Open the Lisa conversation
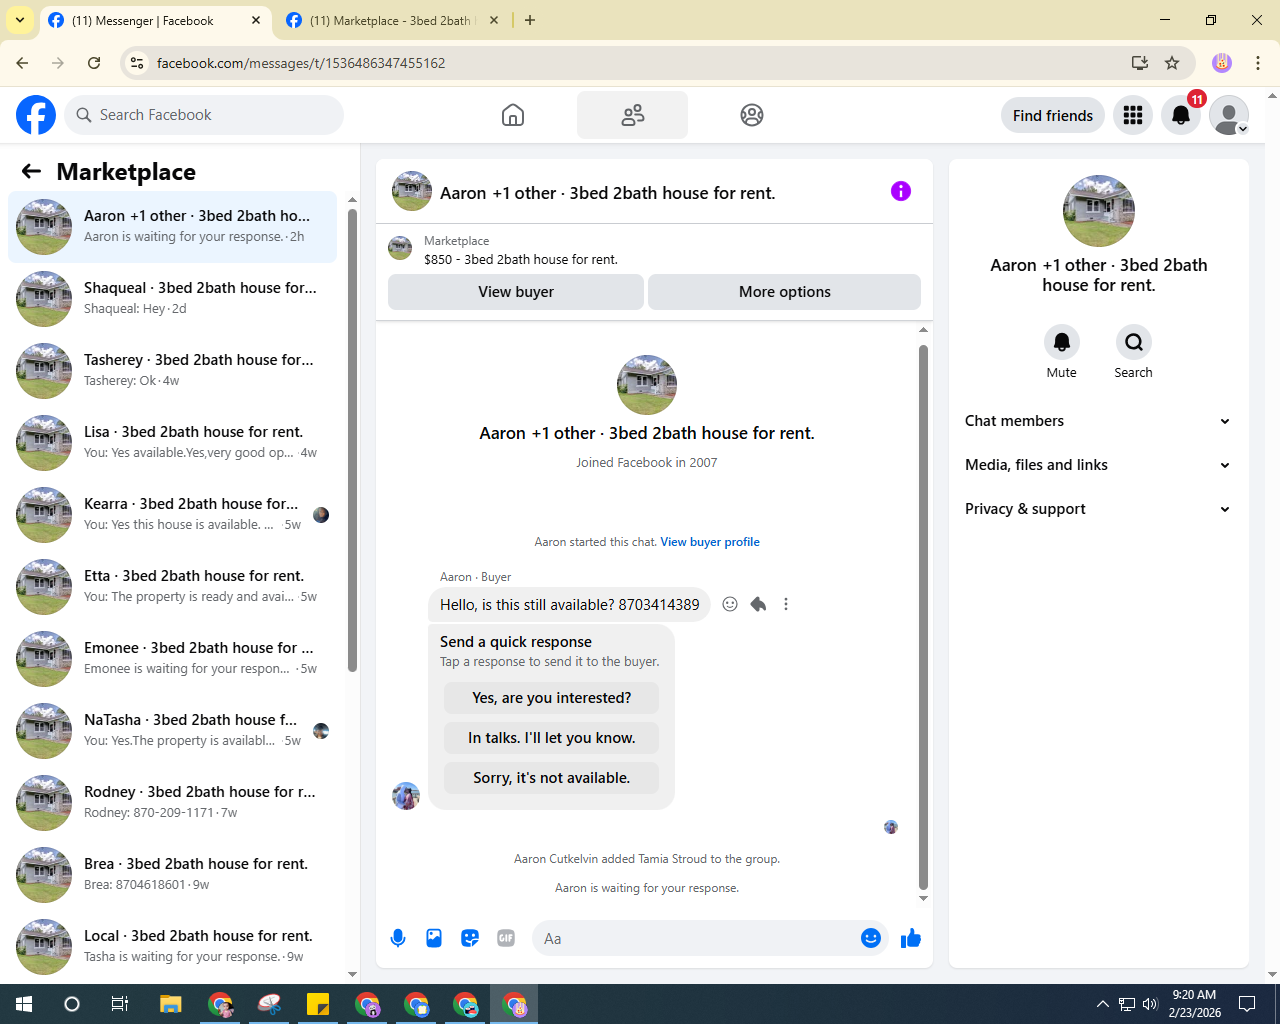 pos(172,442)
